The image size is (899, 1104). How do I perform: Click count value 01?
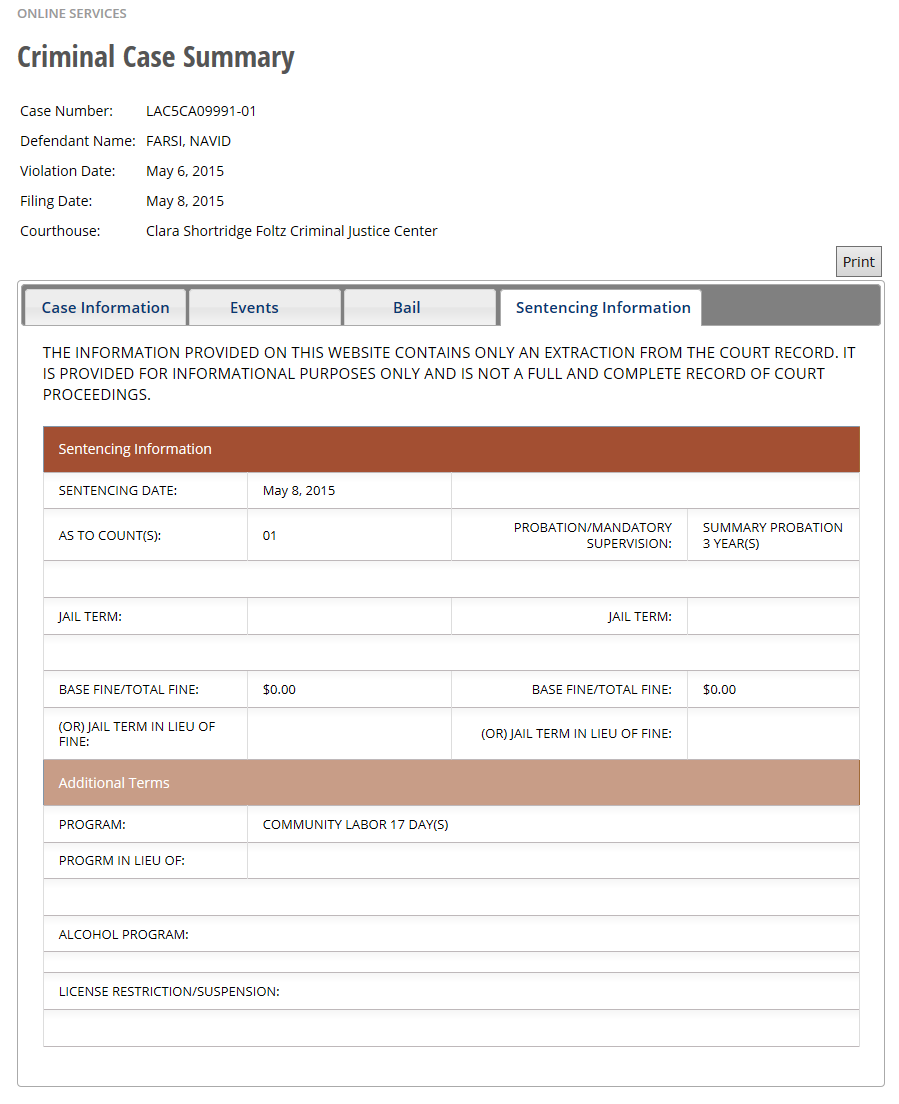(270, 536)
